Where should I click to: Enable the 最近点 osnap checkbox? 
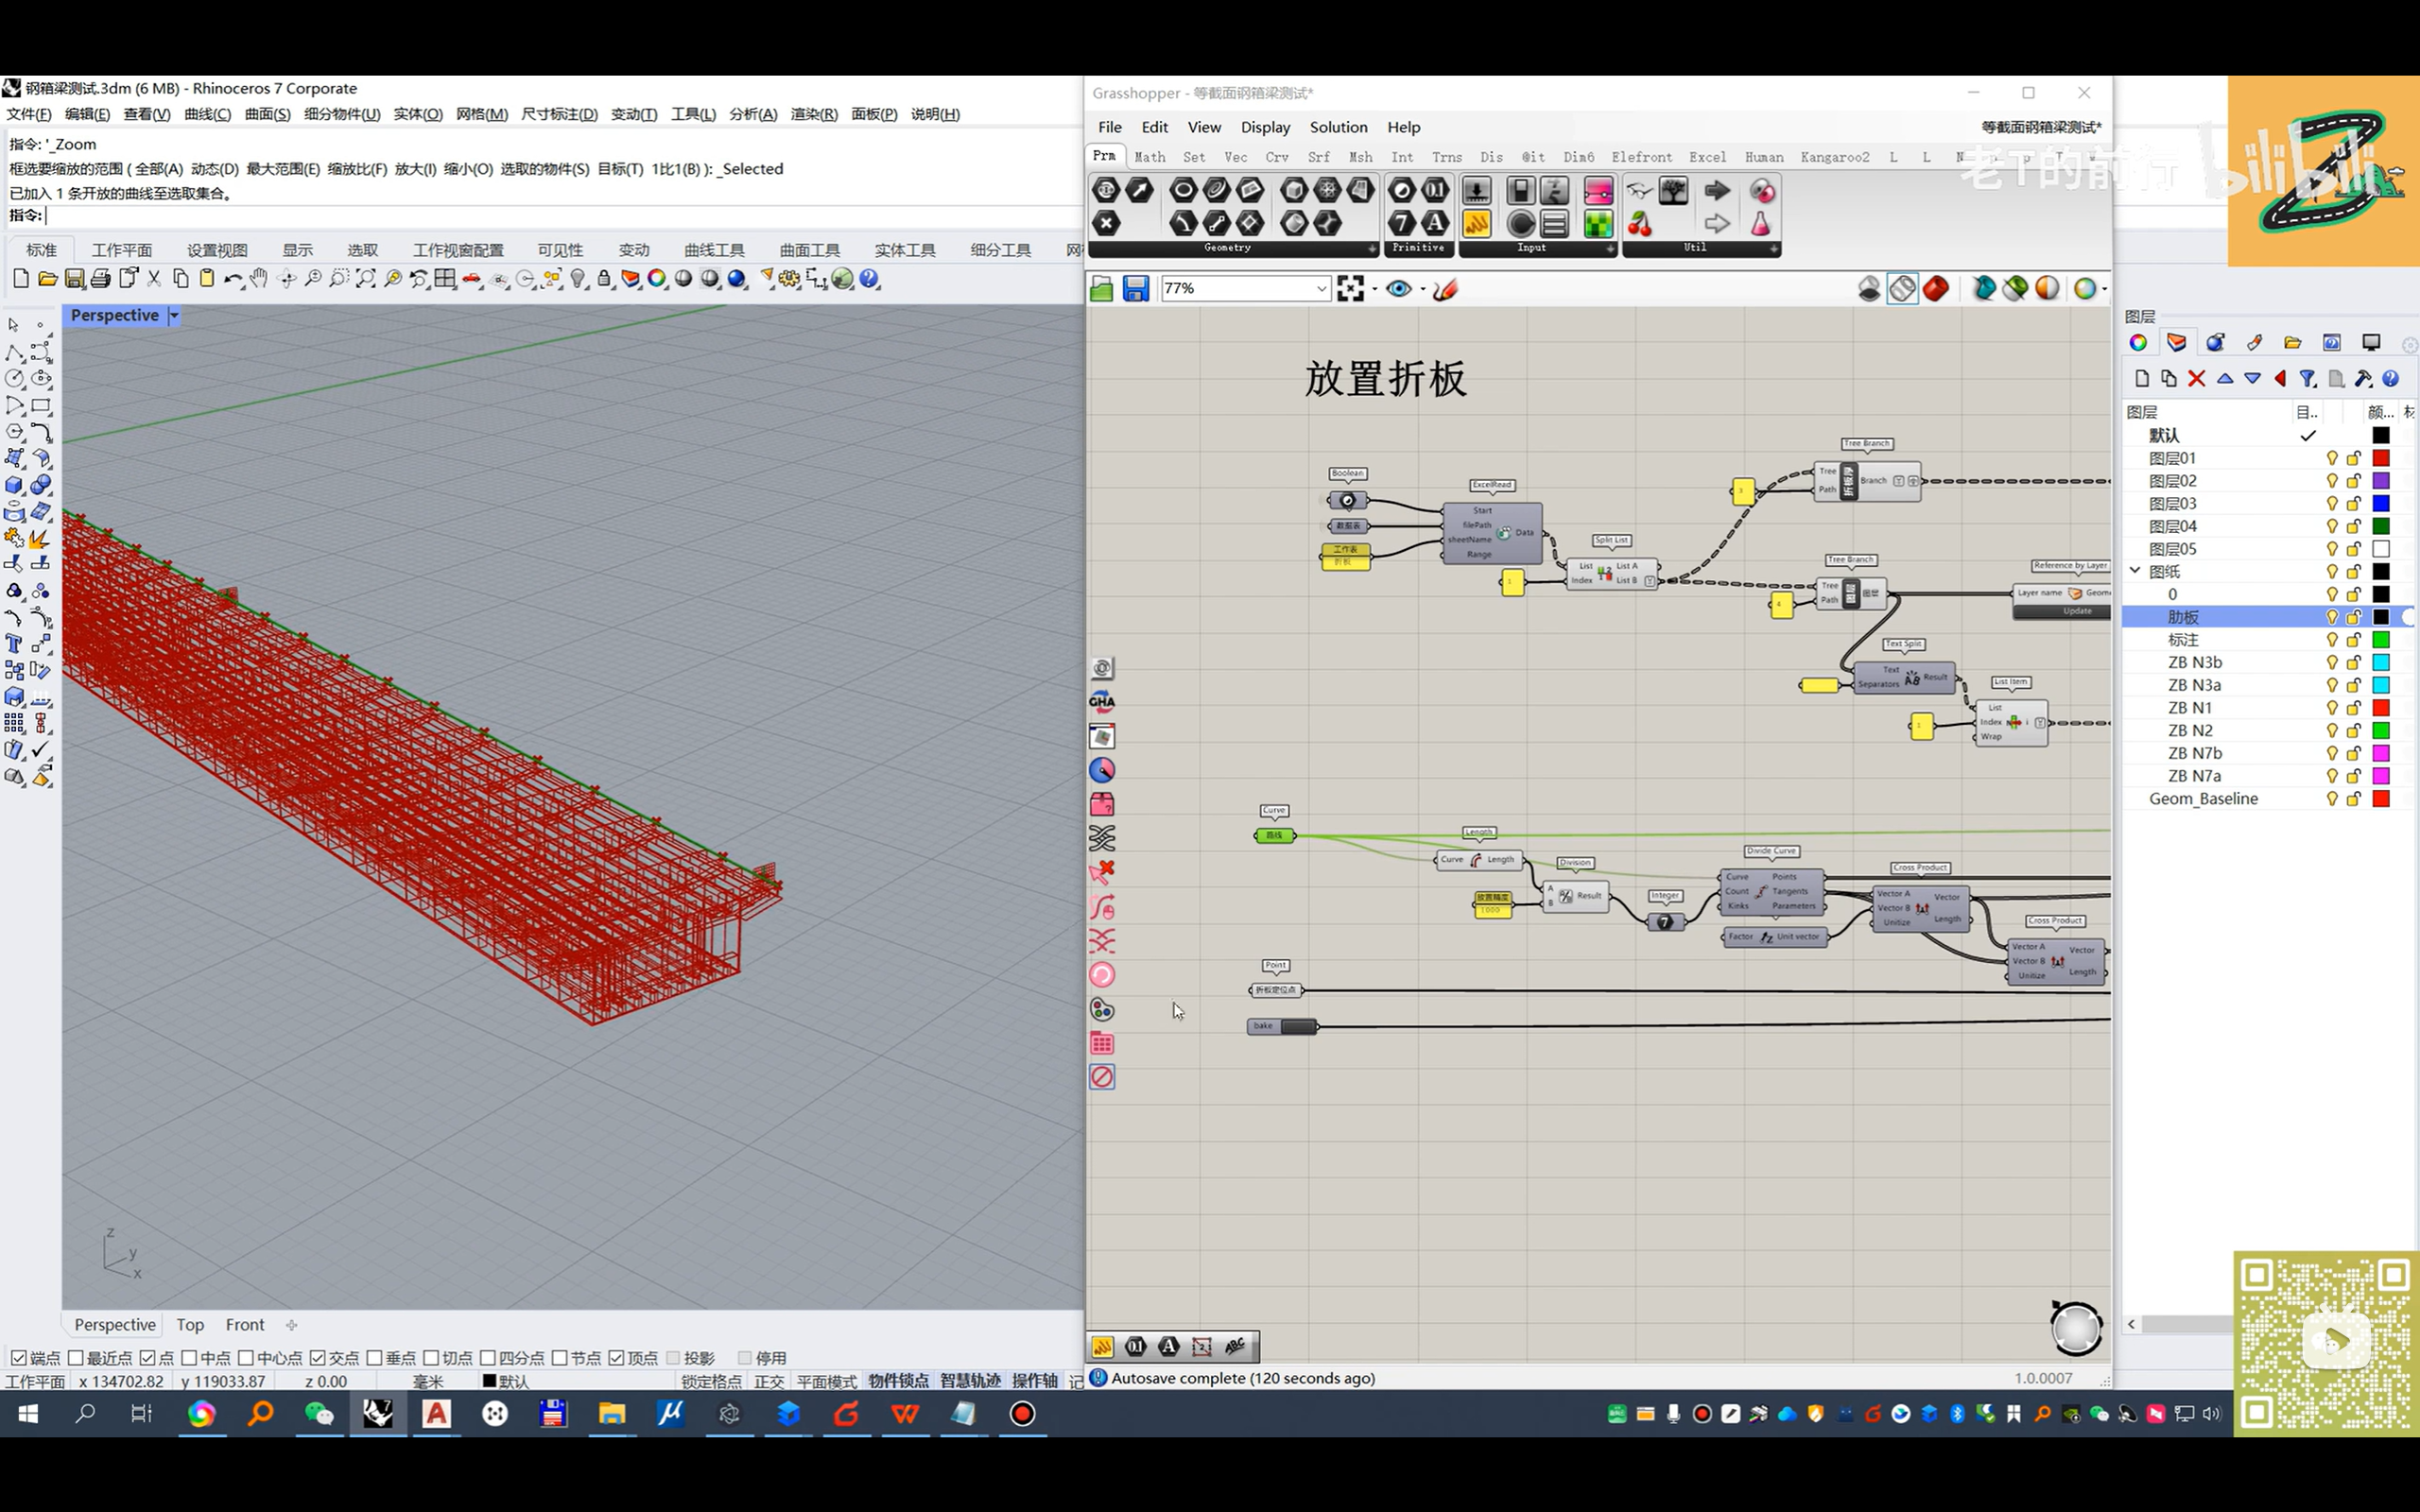pyautogui.click(x=76, y=1357)
